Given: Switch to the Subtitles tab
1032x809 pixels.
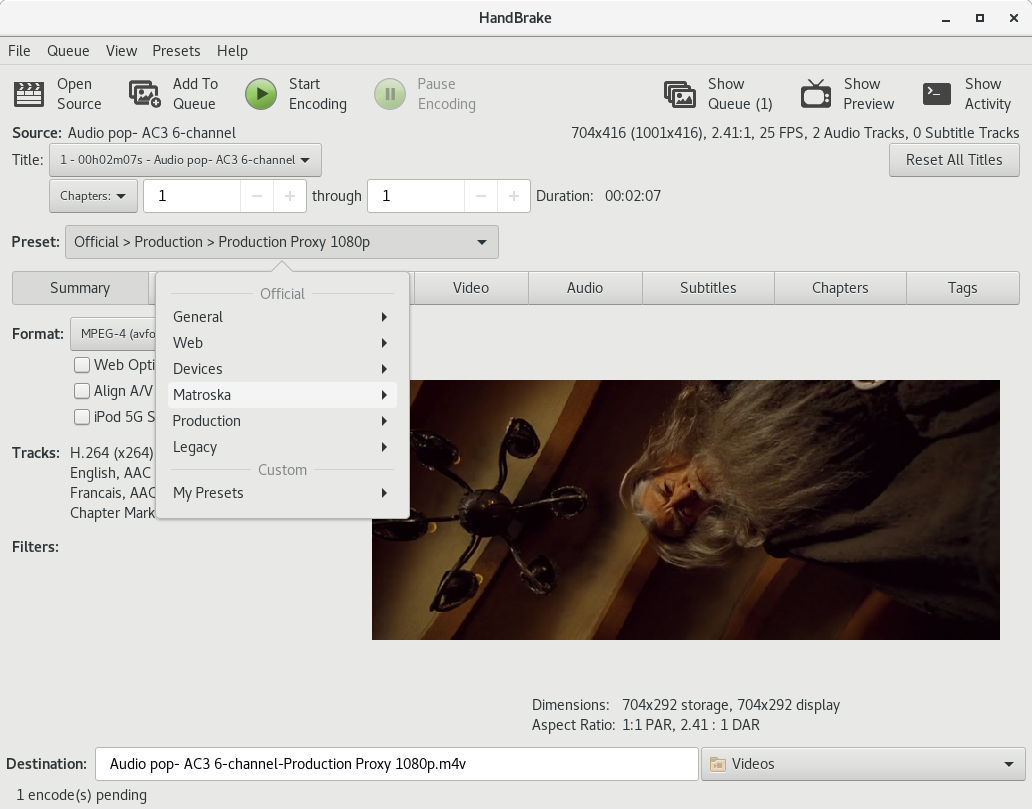Looking at the screenshot, I should click(x=708, y=288).
